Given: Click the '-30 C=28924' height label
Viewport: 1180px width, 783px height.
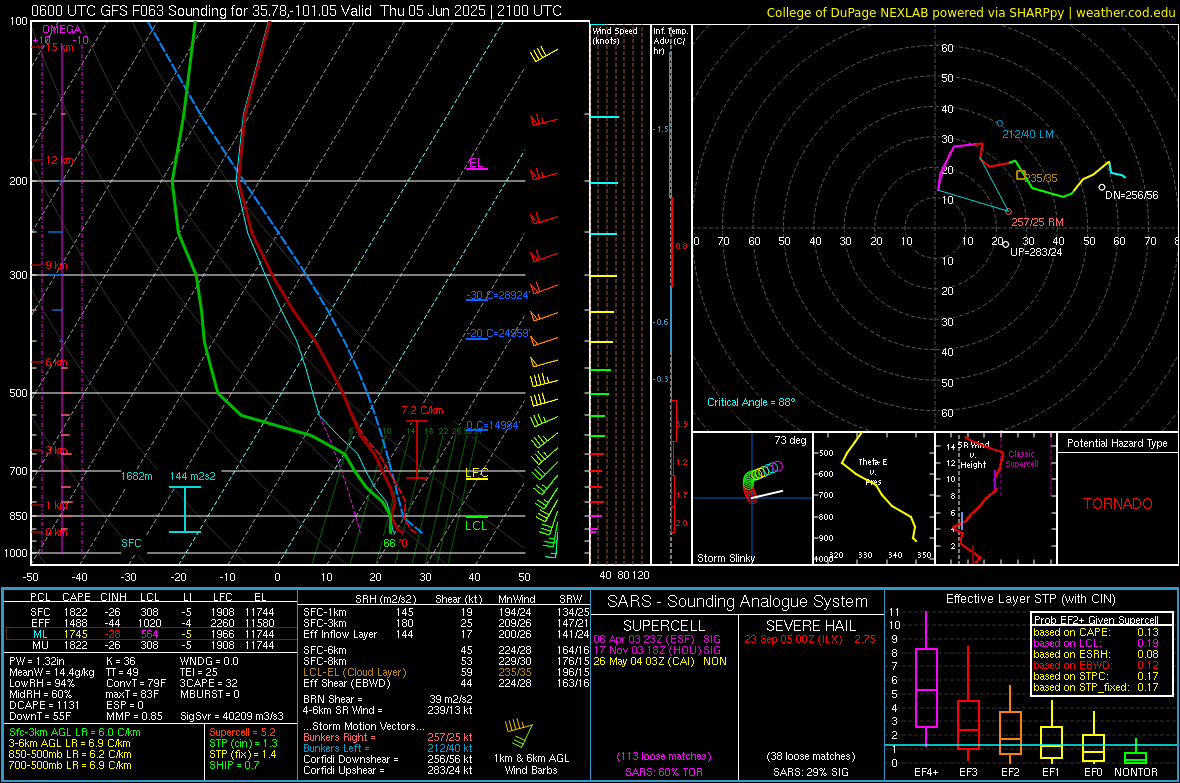Looking at the screenshot, I should 497,295.
